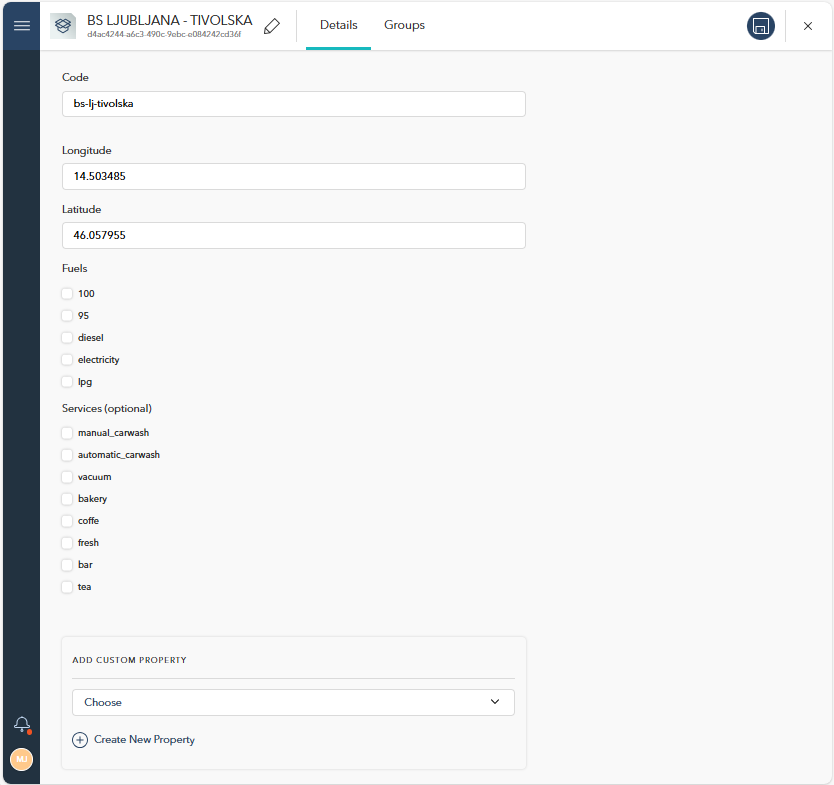The height and width of the screenshot is (785, 834).
Task: Enable the diesel fuel checkbox
Action: [x=67, y=338]
